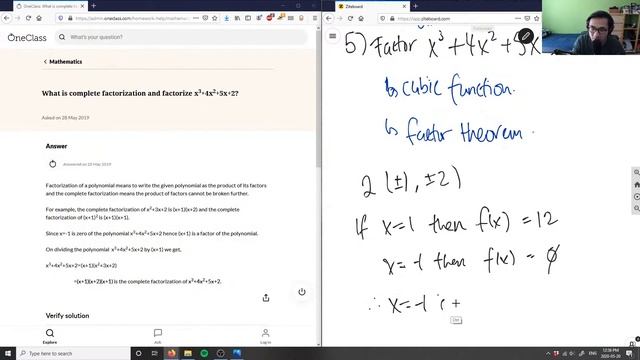Click the OneClass logo

click(27, 38)
